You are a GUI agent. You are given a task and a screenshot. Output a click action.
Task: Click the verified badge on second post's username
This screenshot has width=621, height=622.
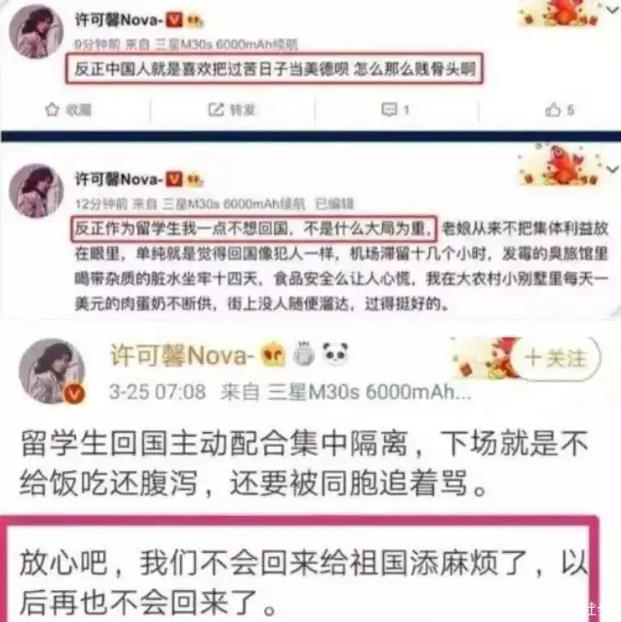coord(174,179)
